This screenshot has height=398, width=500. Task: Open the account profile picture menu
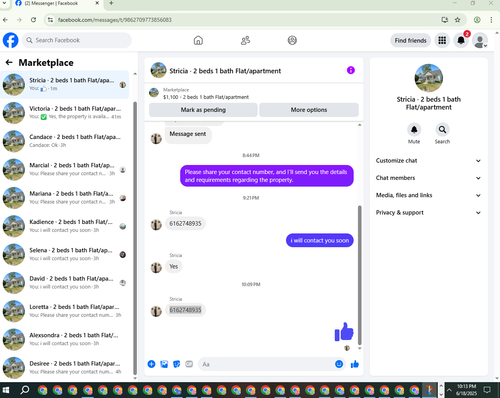pyautogui.click(x=480, y=41)
